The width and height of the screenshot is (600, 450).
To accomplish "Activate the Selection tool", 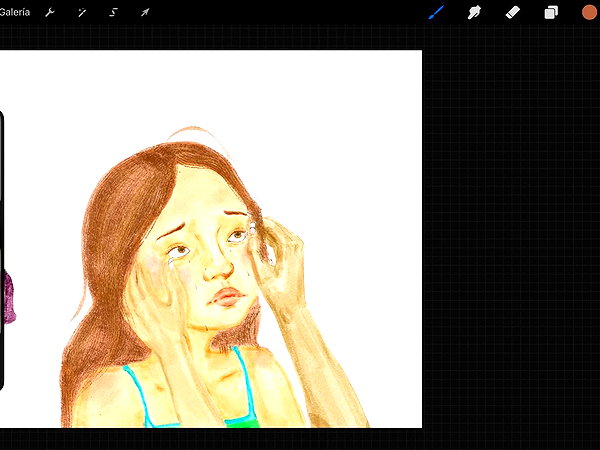I will [114, 13].
